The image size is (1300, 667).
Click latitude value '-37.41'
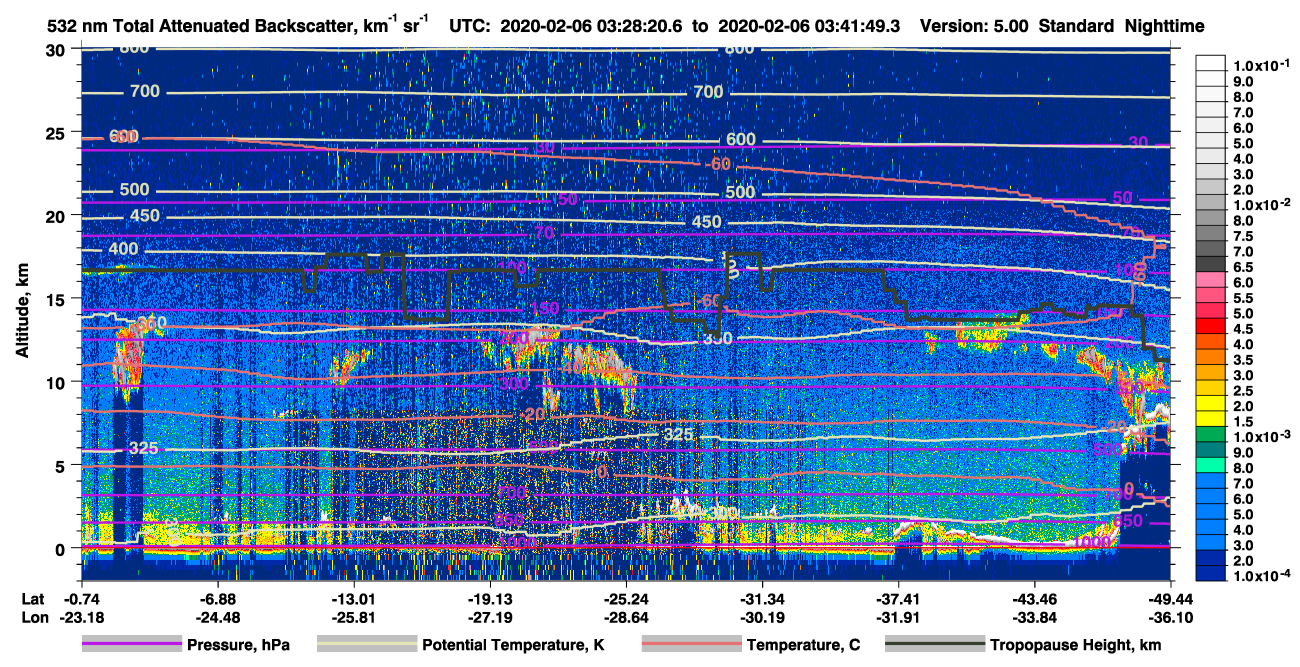pyautogui.click(x=898, y=600)
